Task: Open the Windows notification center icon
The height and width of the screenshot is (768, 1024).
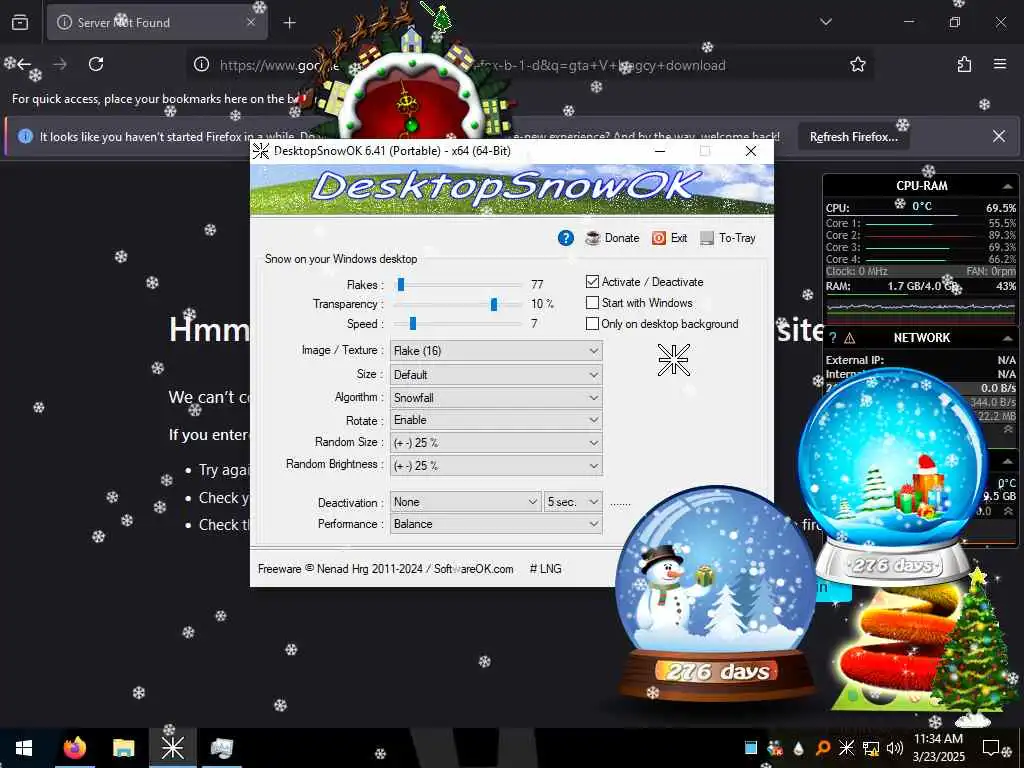Action: point(991,748)
